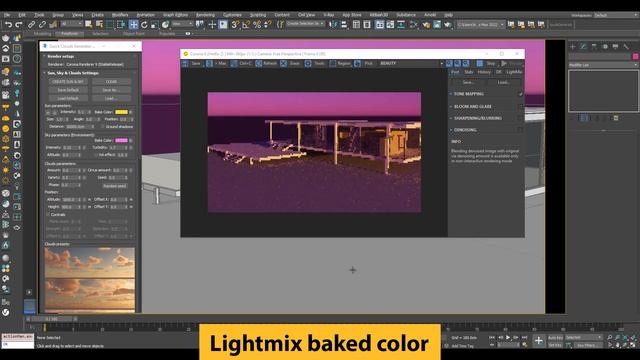Activate the Select and Move tool
Image resolution: width=640 pixels, height=360 pixels.
click(x=133, y=25)
